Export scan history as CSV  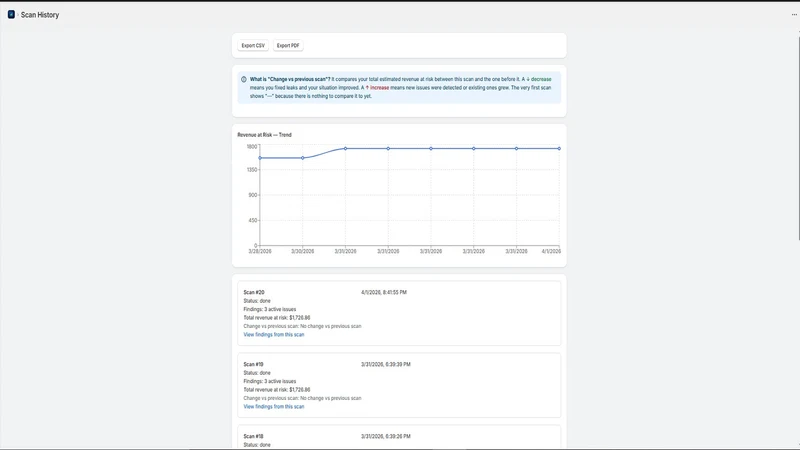pyautogui.click(x=253, y=45)
